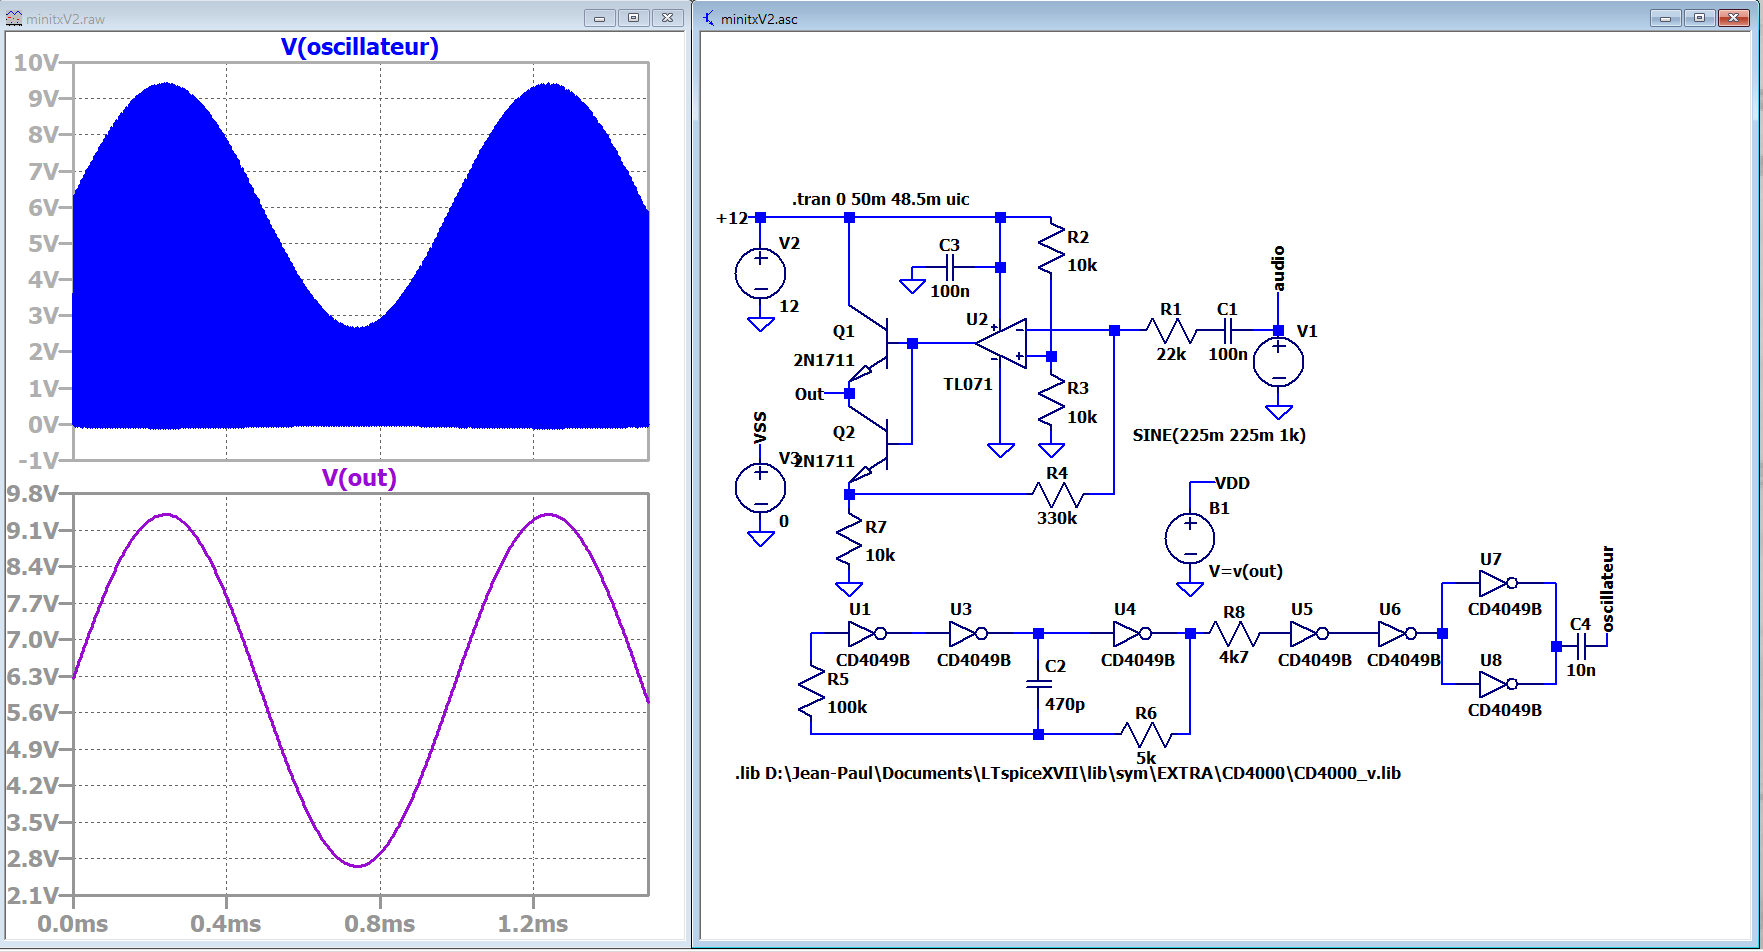Screen dimensions: 1763x952
Task: Click the V1 sine source symbol
Action: tap(1278, 361)
